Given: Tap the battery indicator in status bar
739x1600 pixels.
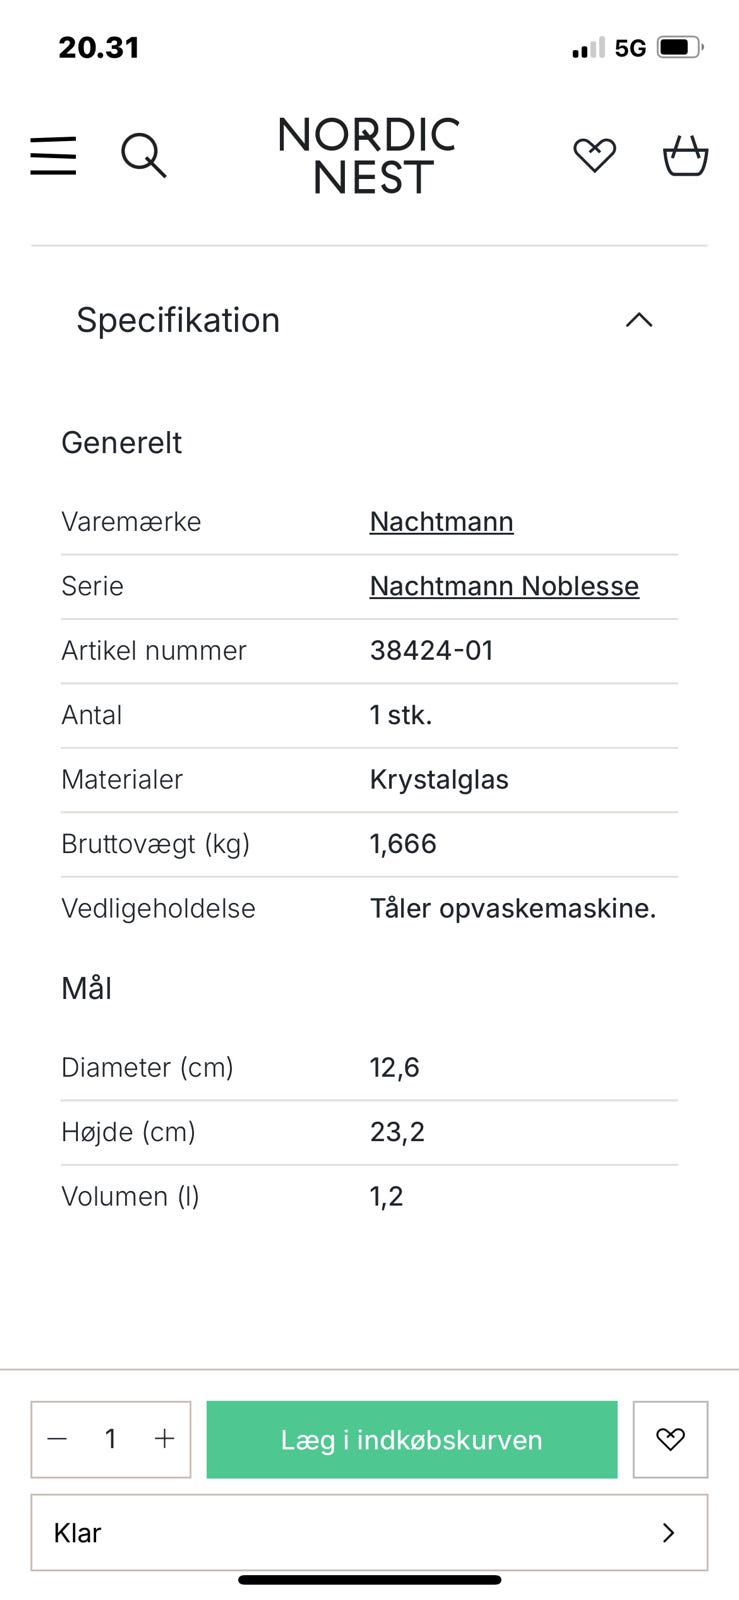Looking at the screenshot, I should click(680, 47).
